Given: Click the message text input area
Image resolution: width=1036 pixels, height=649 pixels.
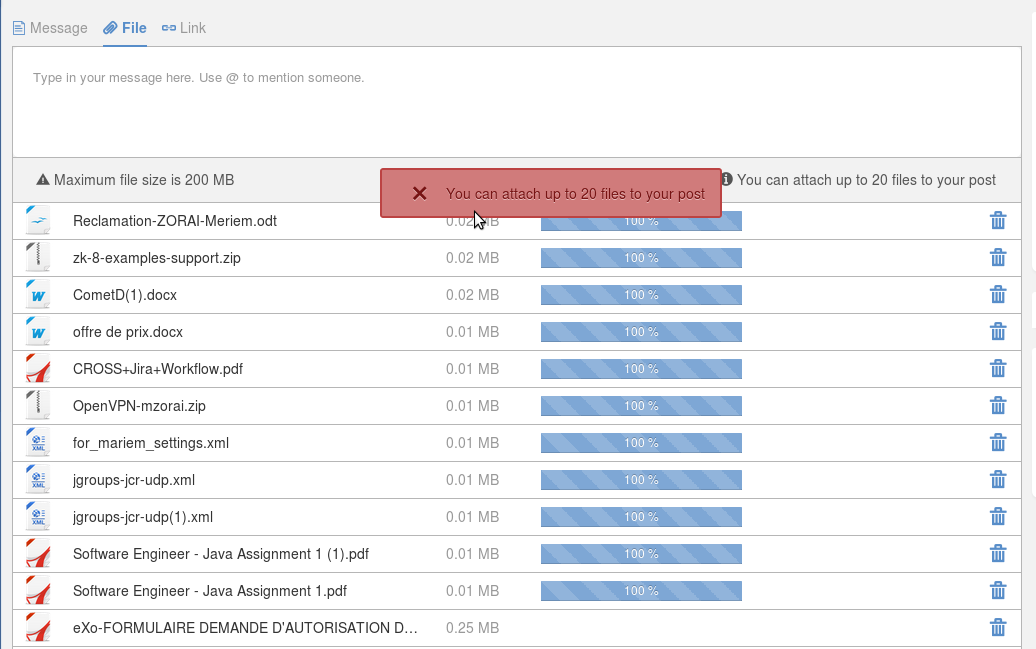Looking at the screenshot, I should pyautogui.click(x=517, y=102).
